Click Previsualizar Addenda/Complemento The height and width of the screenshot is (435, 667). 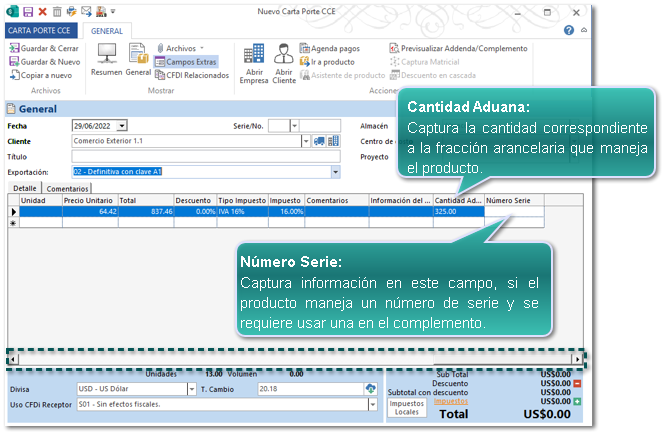pyautogui.click(x=459, y=48)
